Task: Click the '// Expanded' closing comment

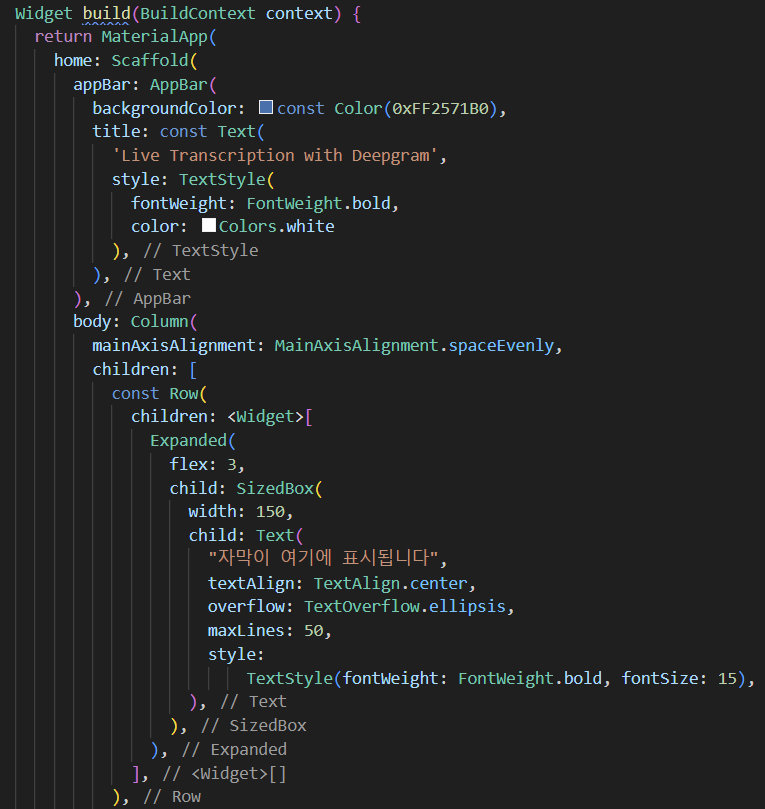Action: (234, 749)
